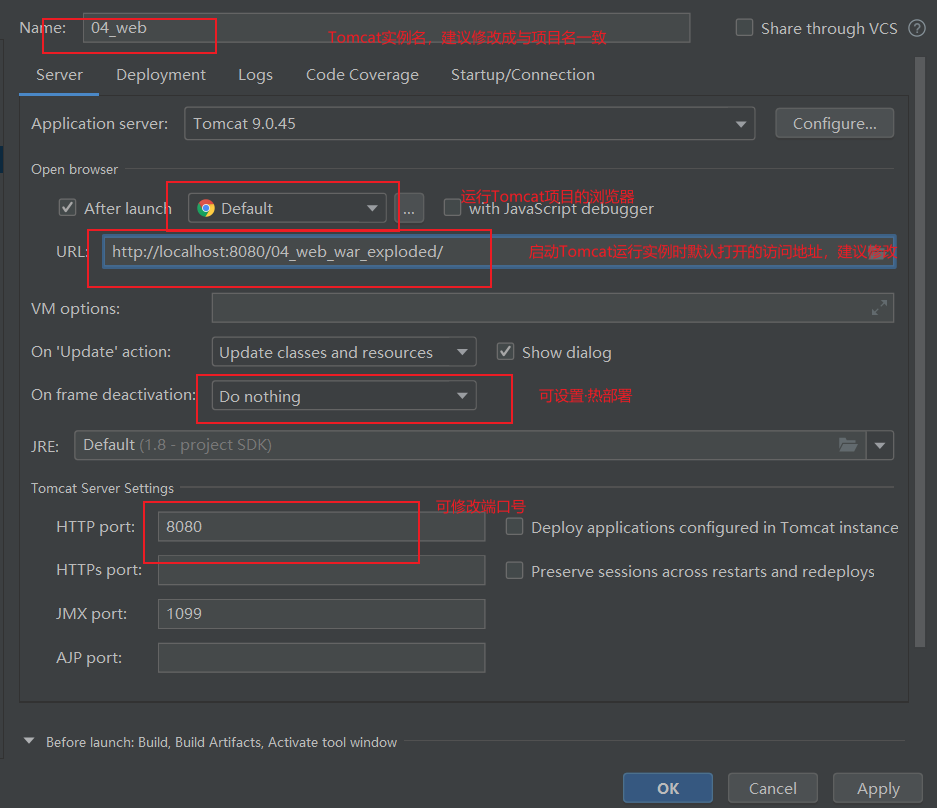Click the Configure... button
The height and width of the screenshot is (808, 937).
click(x=834, y=123)
